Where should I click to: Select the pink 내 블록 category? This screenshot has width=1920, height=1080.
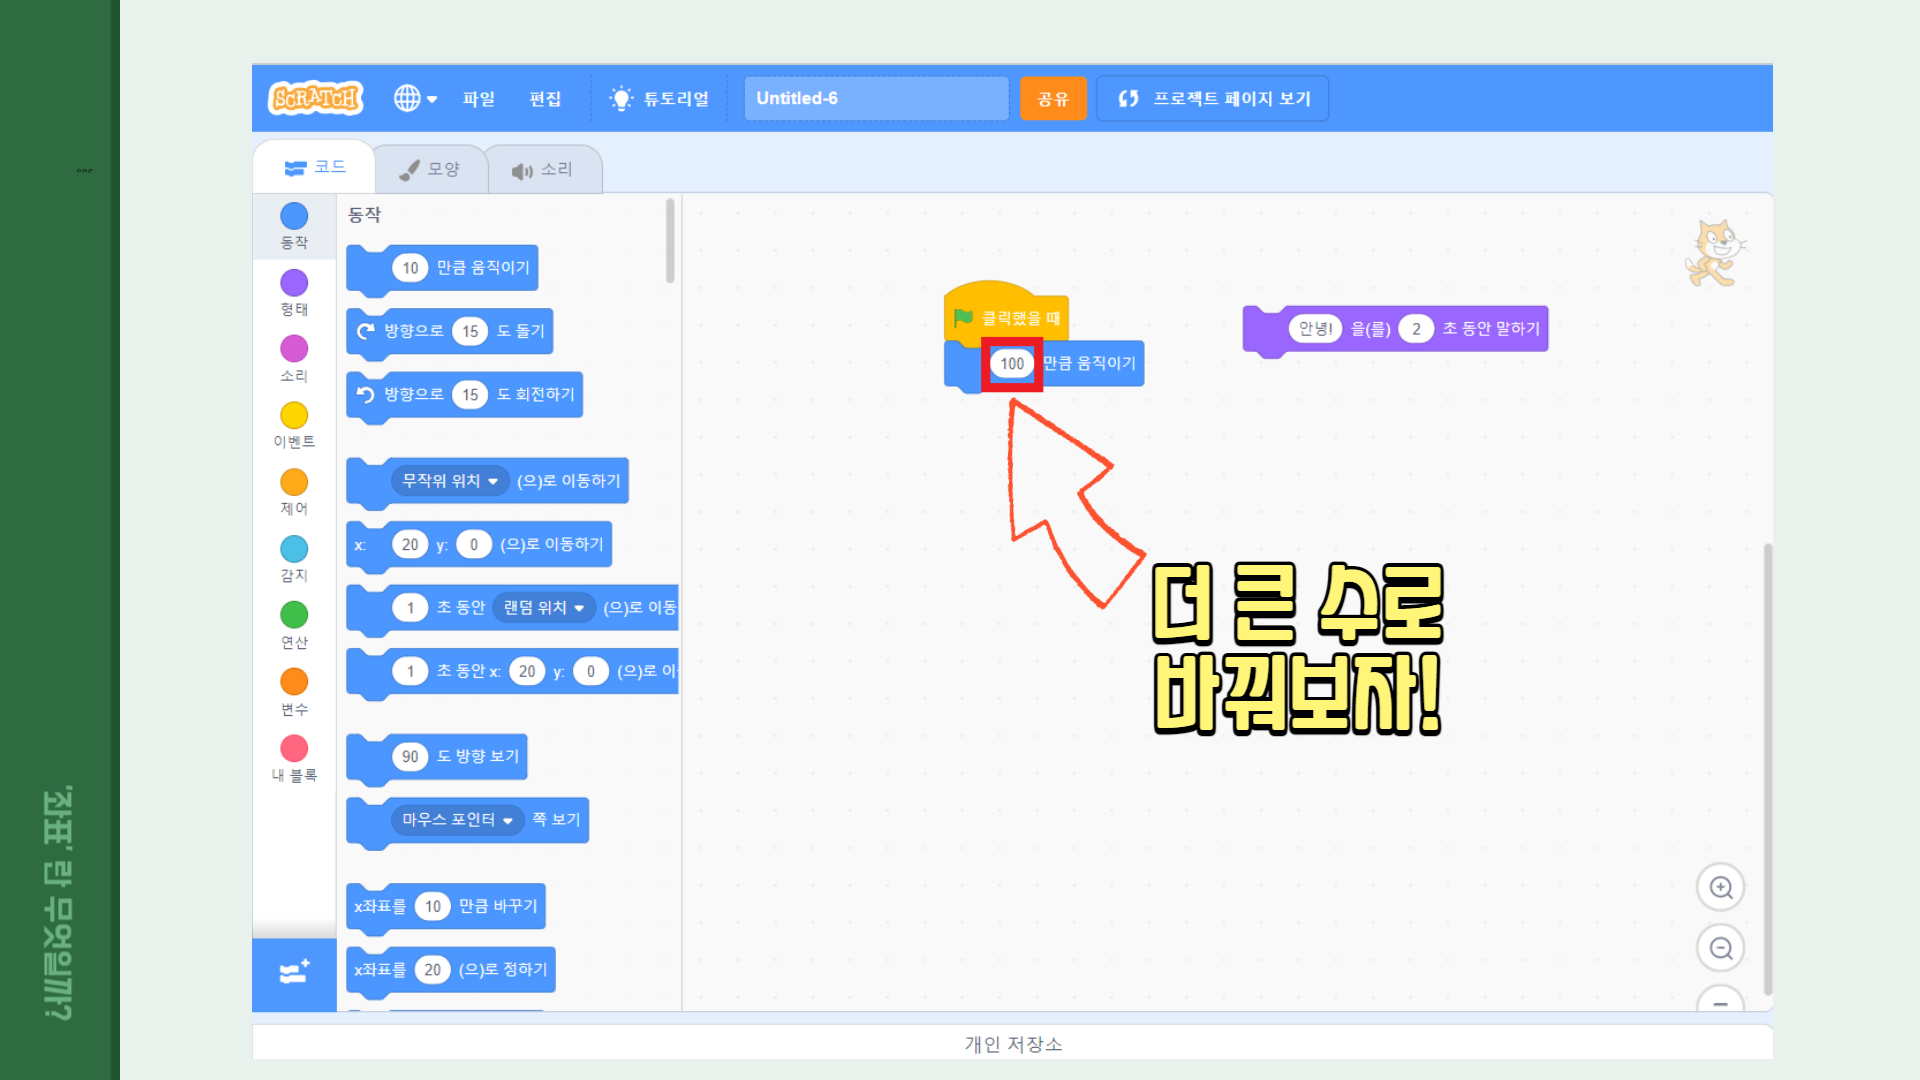[294, 748]
